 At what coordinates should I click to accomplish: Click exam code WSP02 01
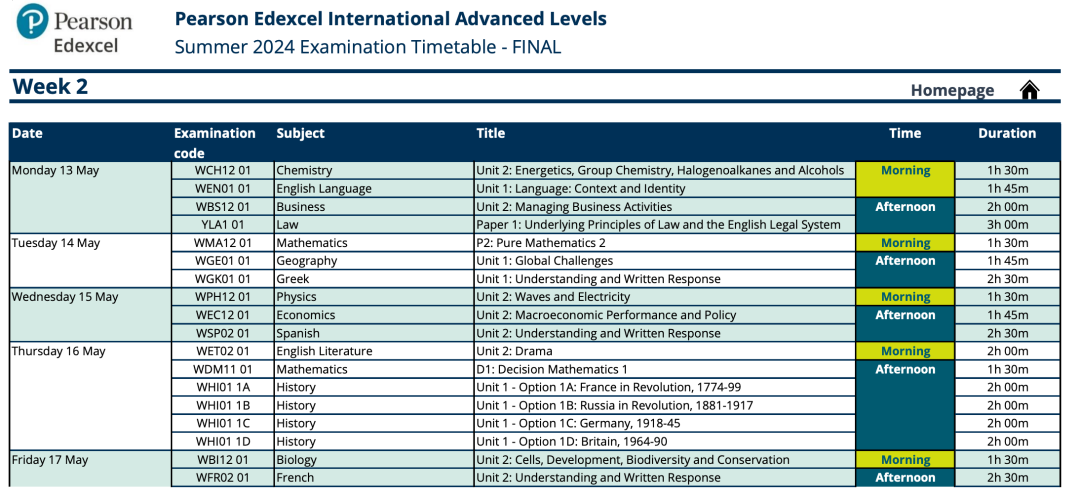click(x=222, y=333)
